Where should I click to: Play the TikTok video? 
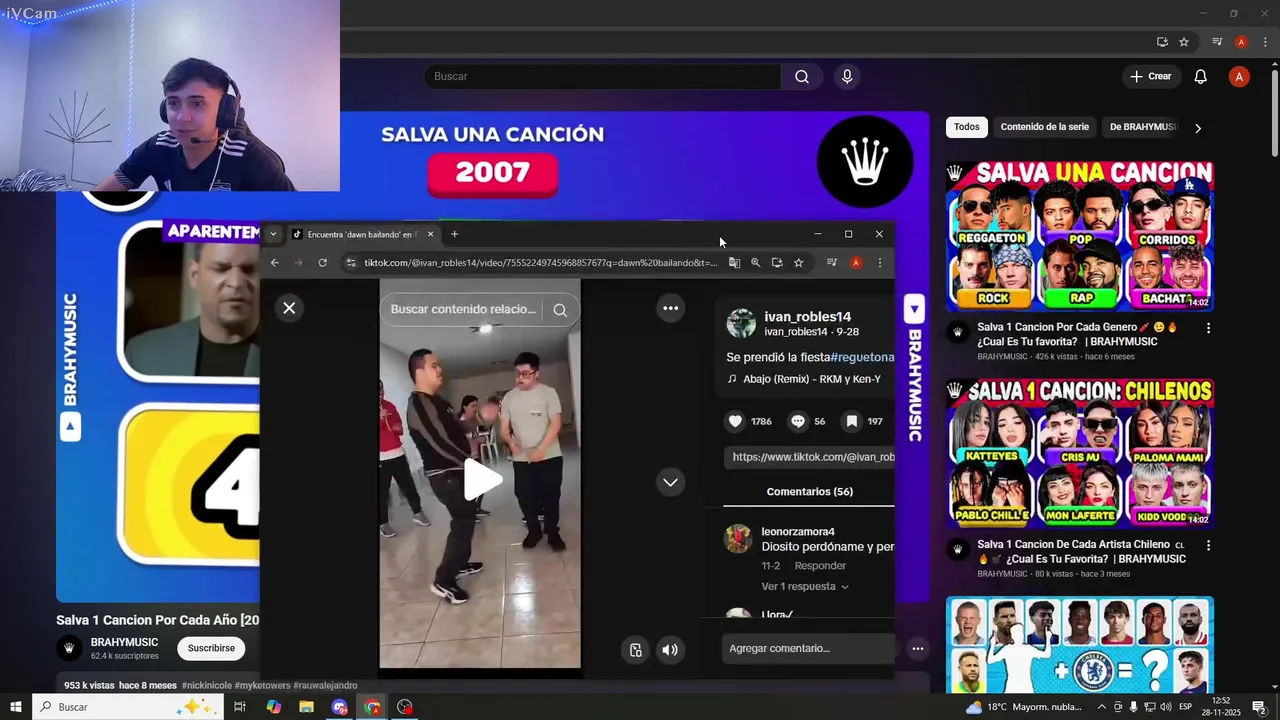click(x=481, y=480)
